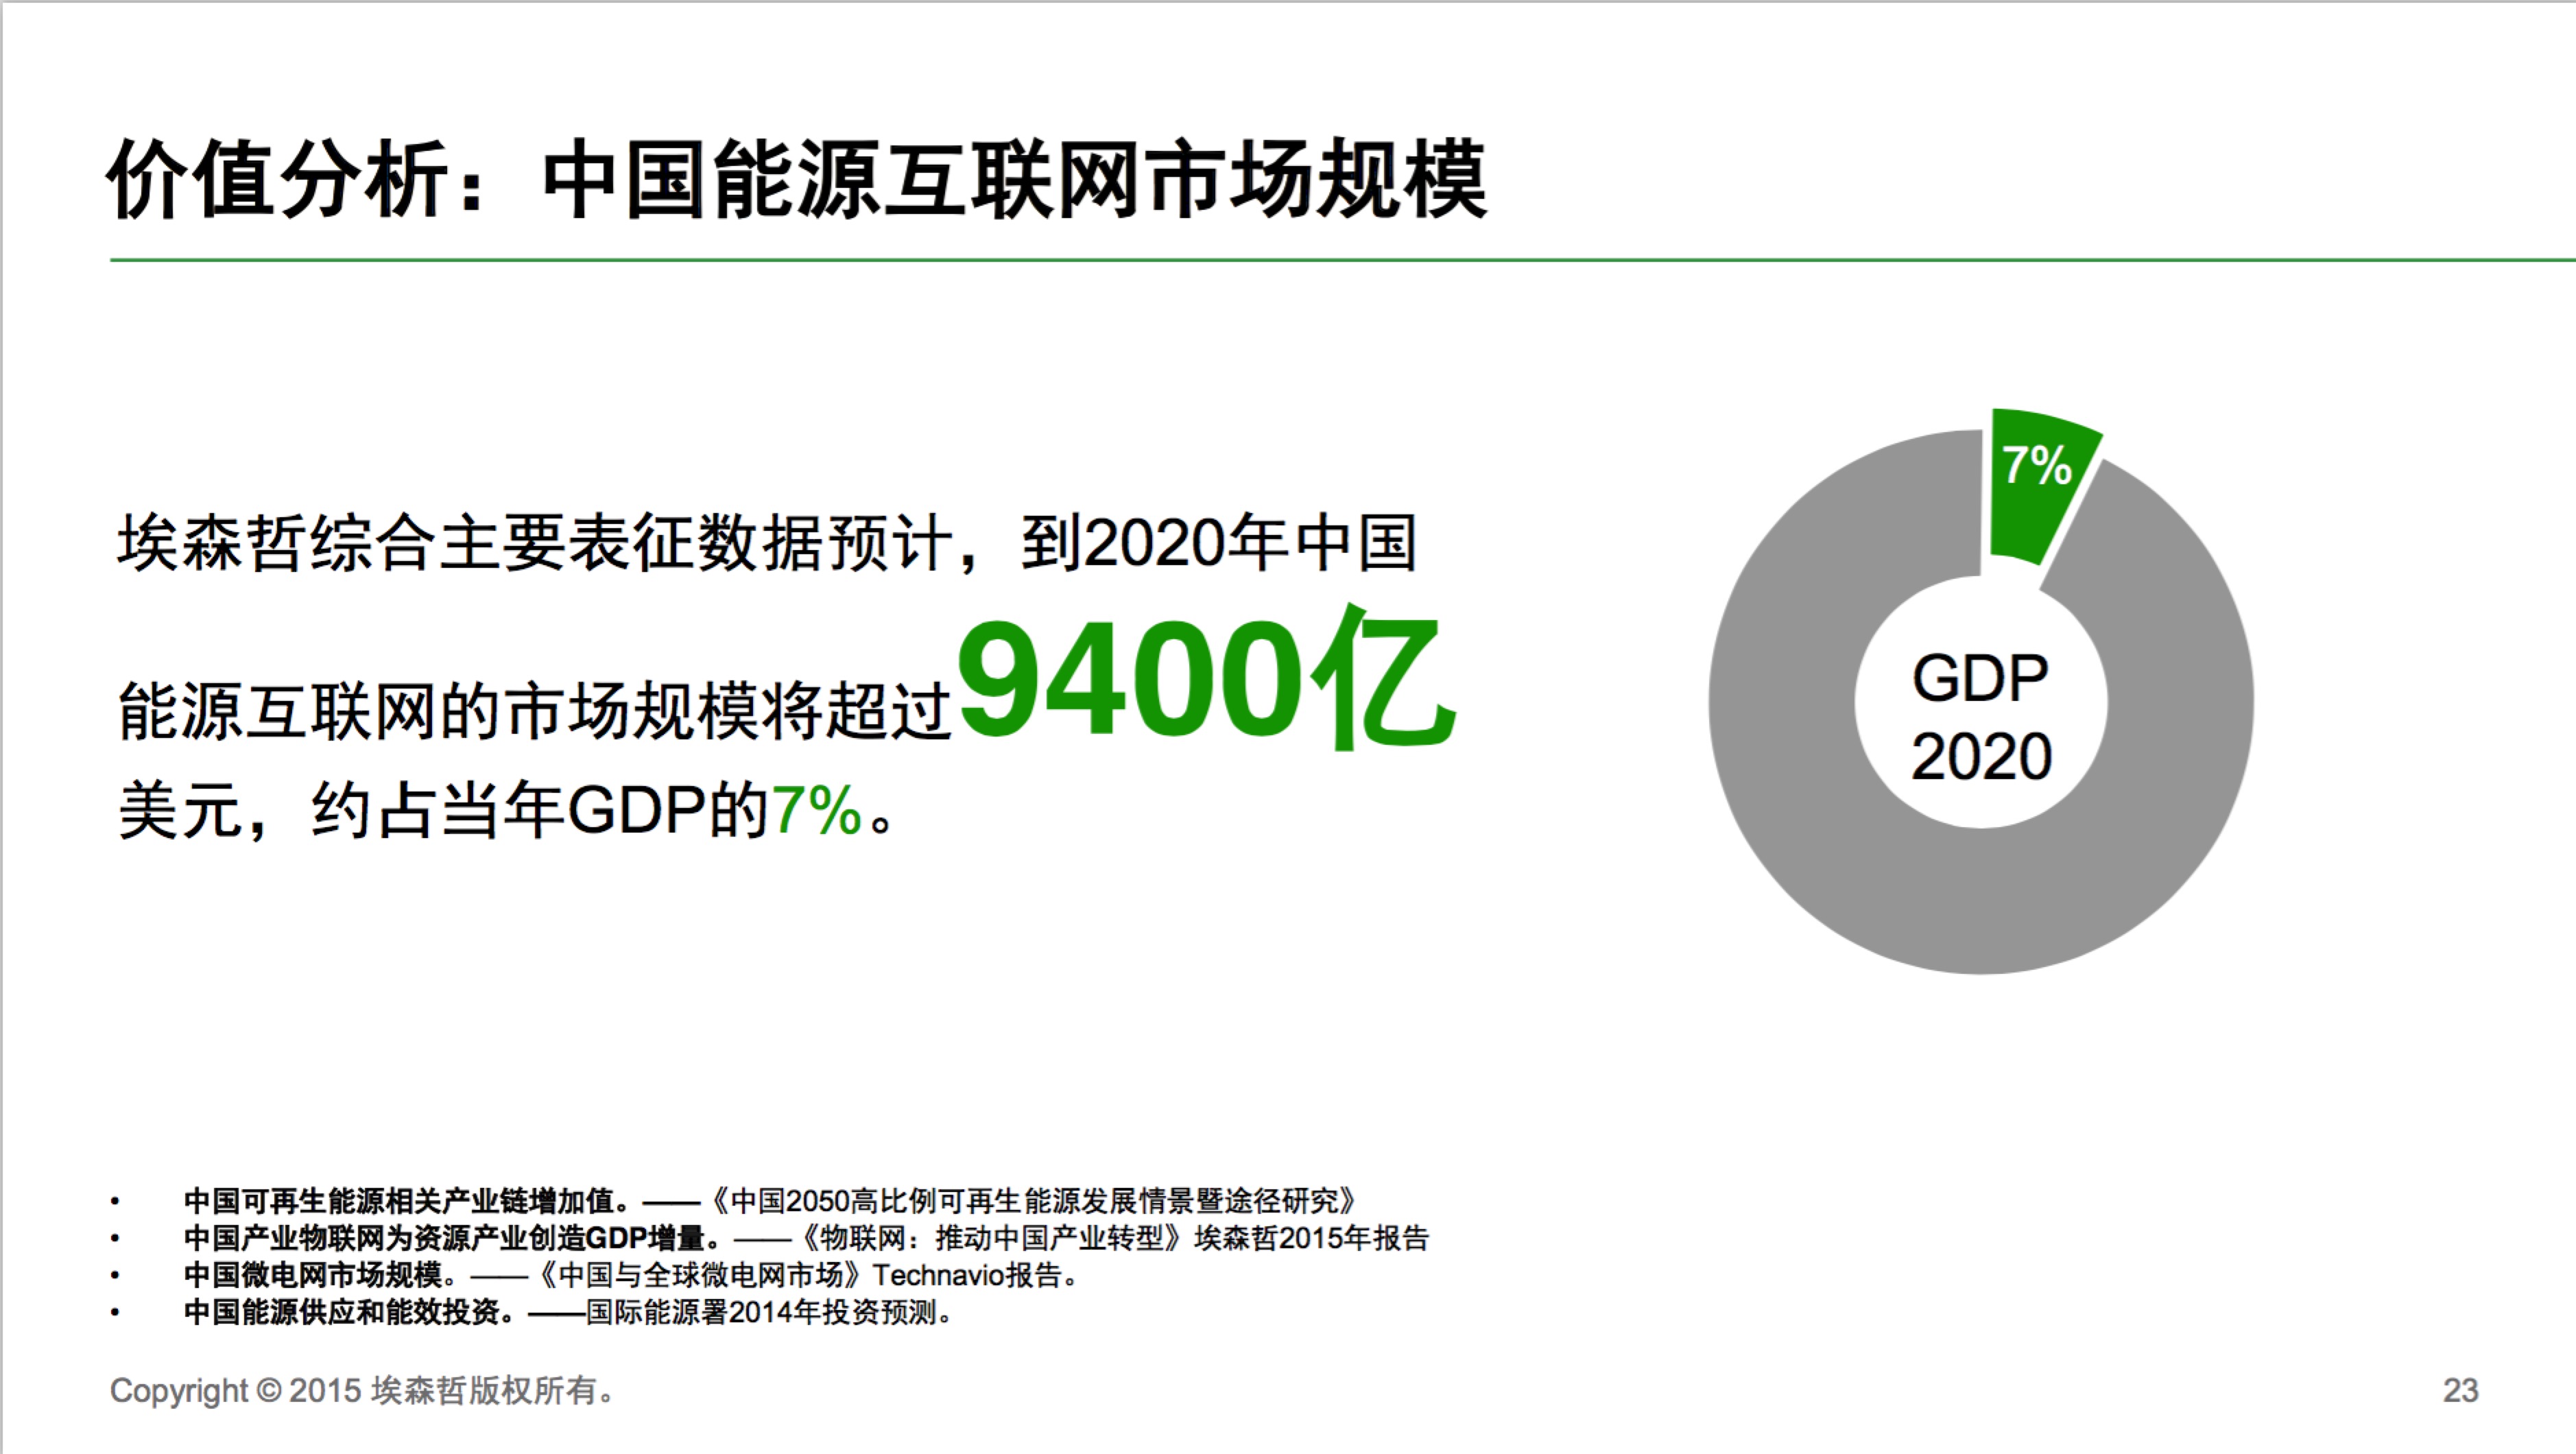Click the reference 国际能源署2014年投资预测

[765, 1312]
